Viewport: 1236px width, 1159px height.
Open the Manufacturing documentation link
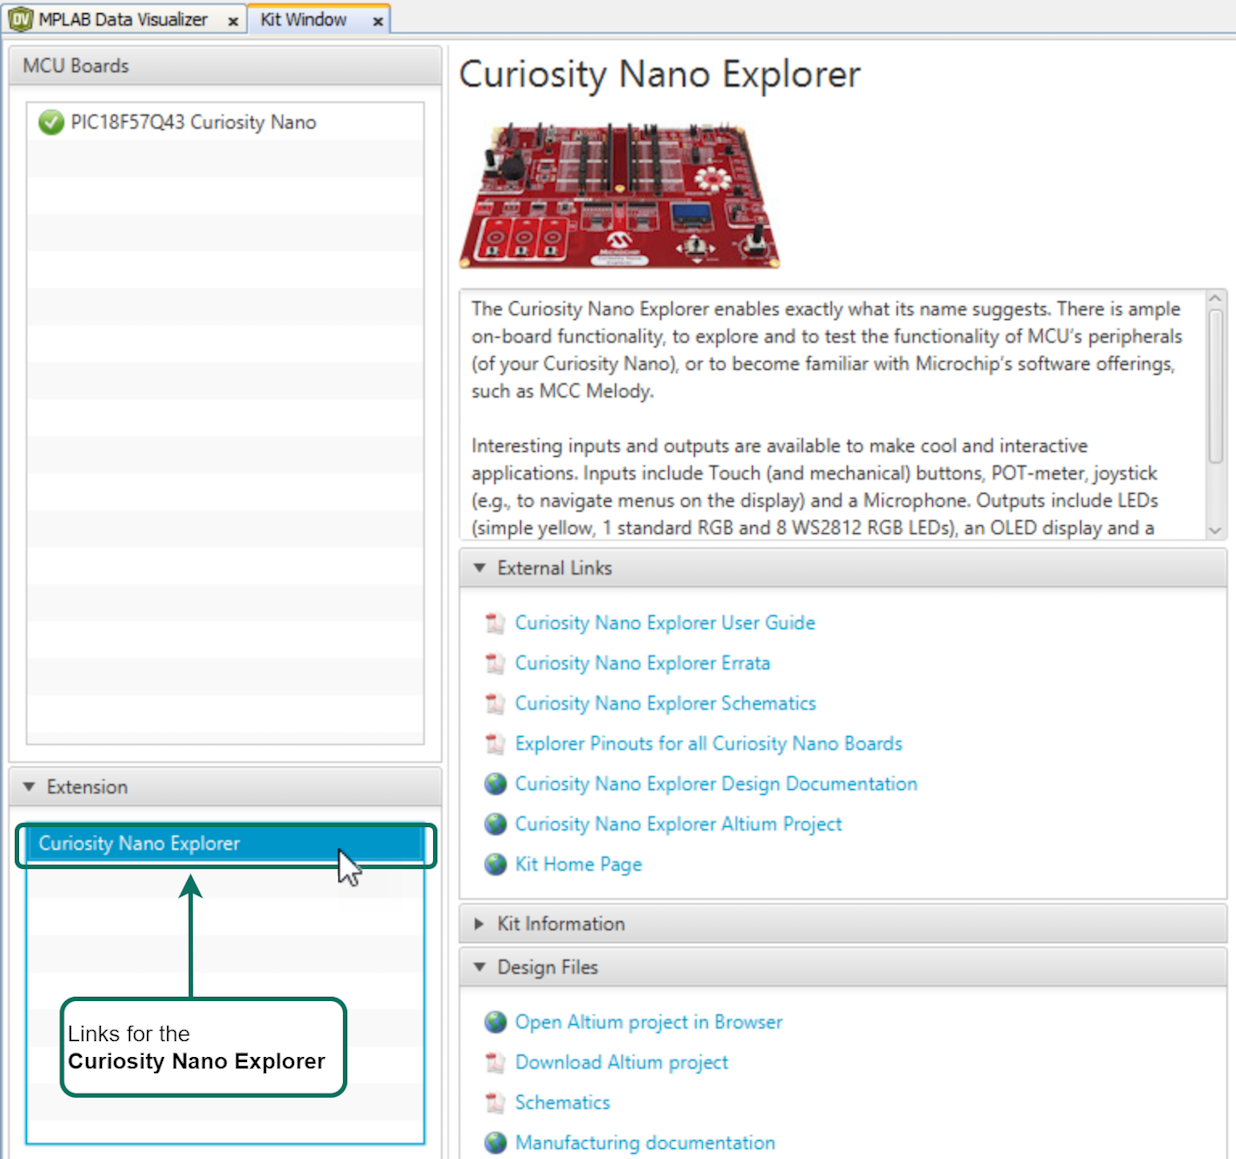click(645, 1142)
